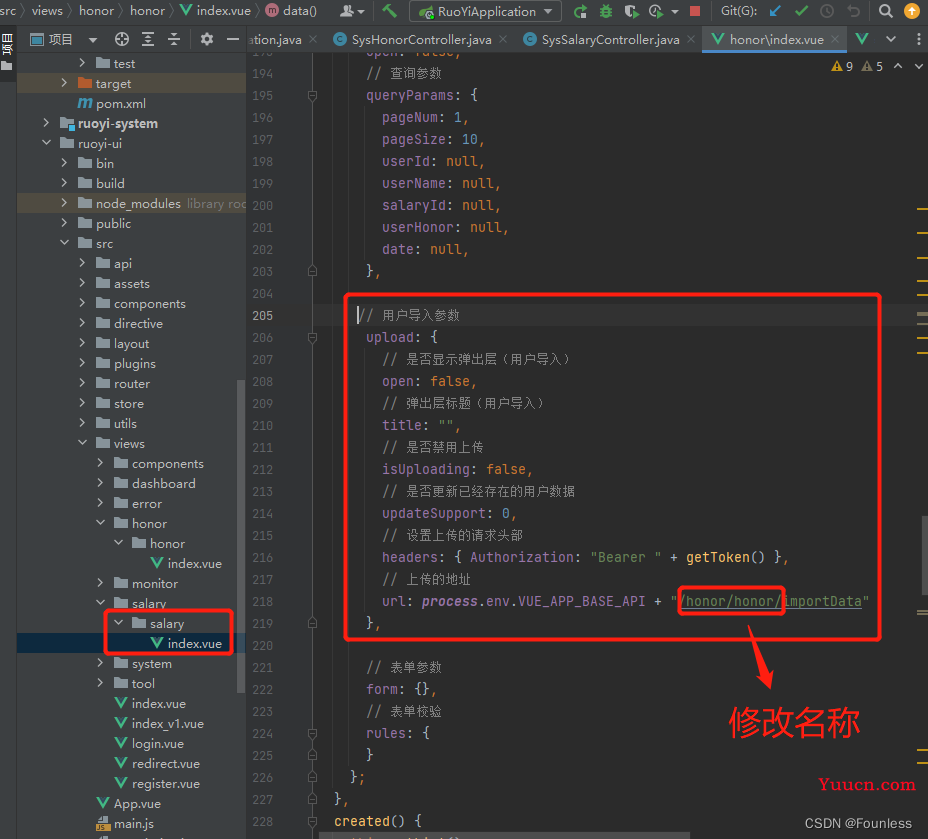The height and width of the screenshot is (839, 928).
Task: Start debugging with the bug icon
Action: [x=606, y=11]
